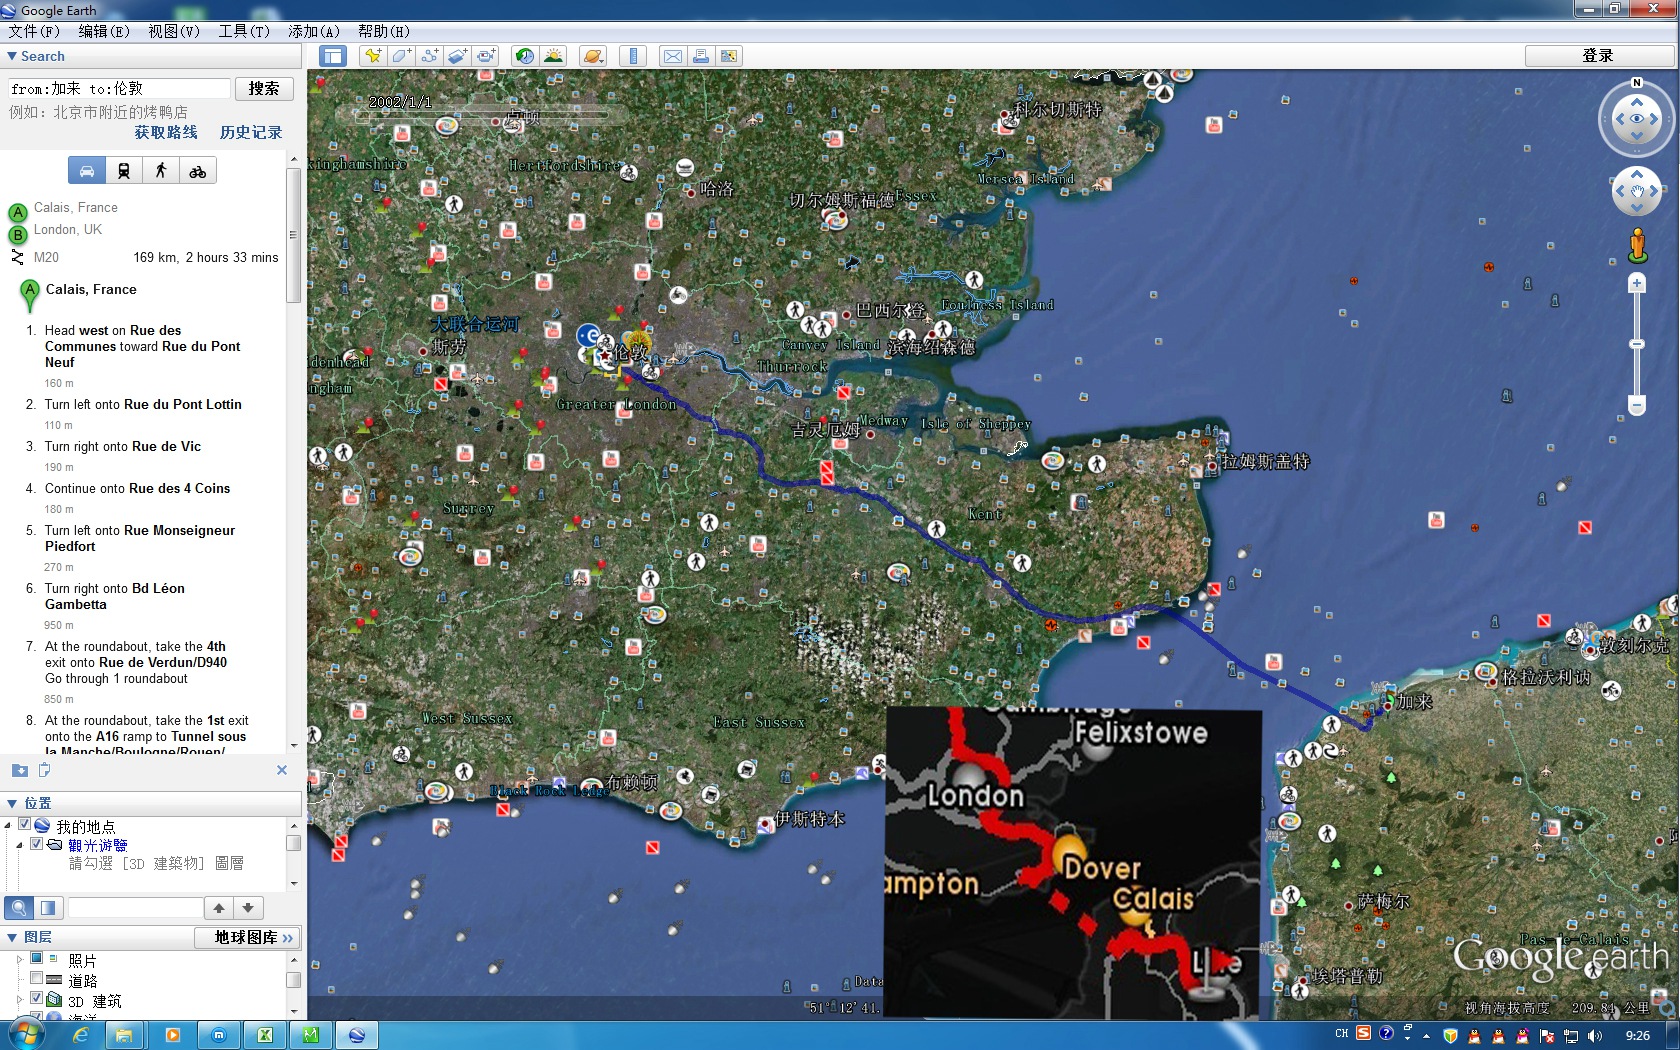Collapse the 觀光游覽 folder node
Screen dimensions: 1680x1050
(19, 845)
